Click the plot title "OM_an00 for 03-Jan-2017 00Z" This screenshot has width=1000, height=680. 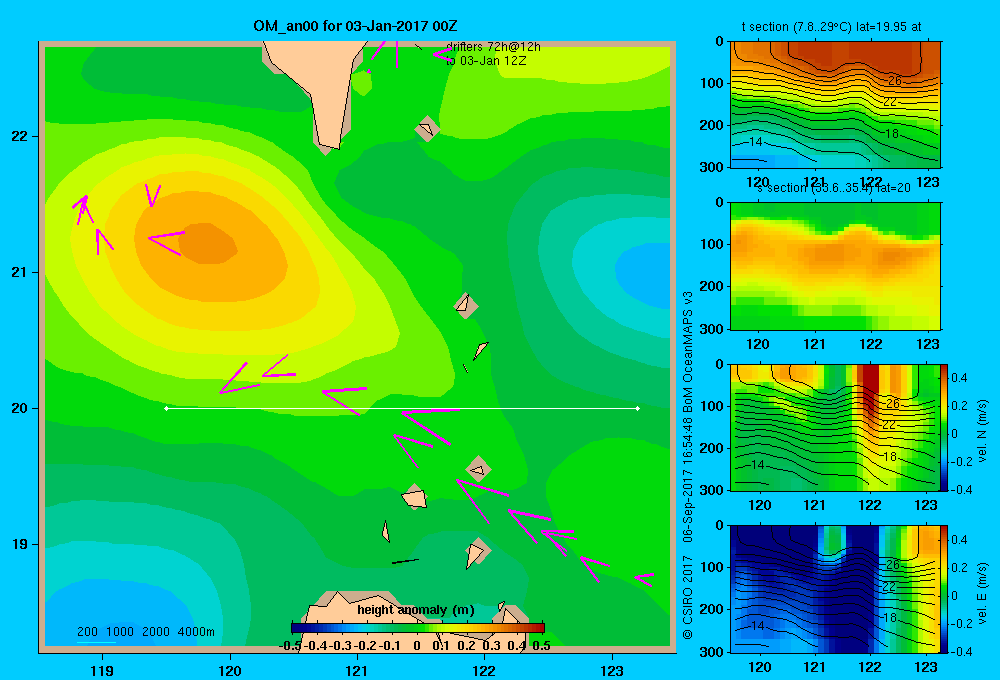355,26
